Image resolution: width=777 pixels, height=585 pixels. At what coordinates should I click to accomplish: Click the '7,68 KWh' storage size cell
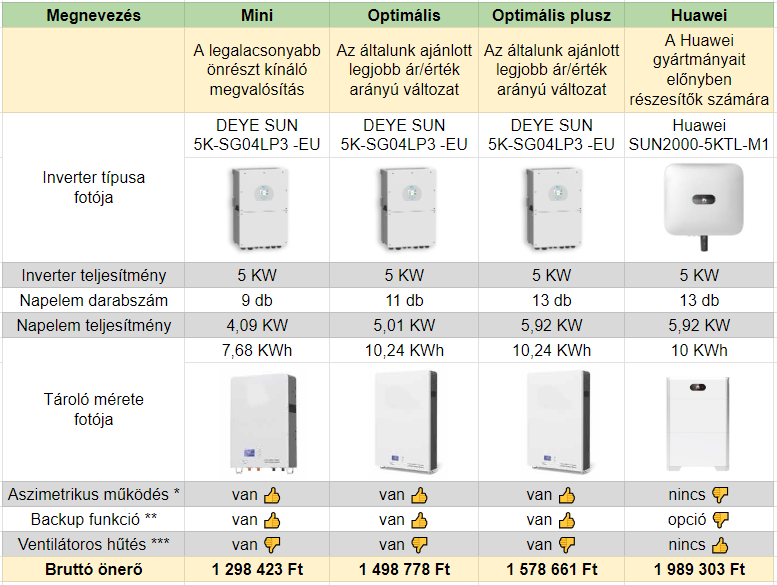tap(257, 351)
